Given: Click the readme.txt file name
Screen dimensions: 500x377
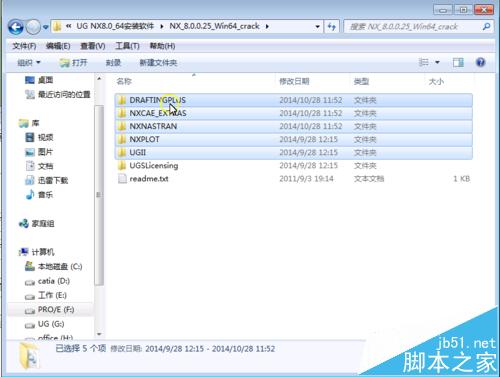Looking at the screenshot, I should (149, 179).
